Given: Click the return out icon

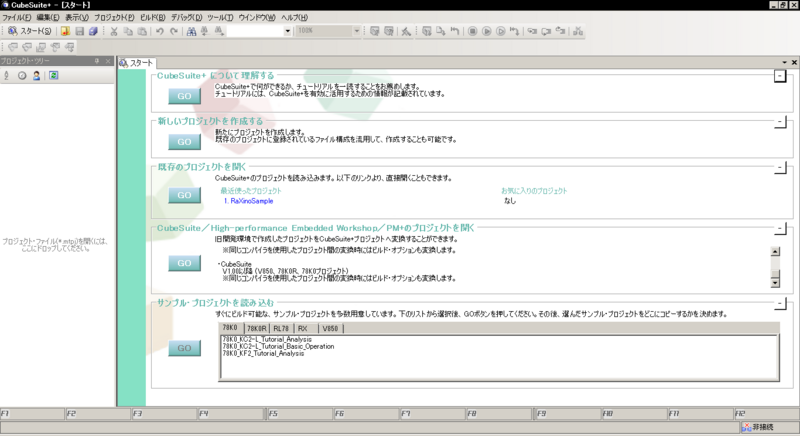Looking at the screenshot, I should click(560, 31).
